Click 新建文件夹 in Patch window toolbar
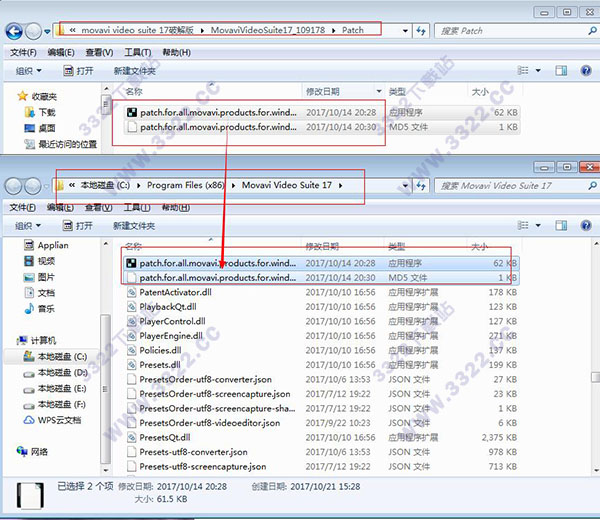 pos(134,71)
